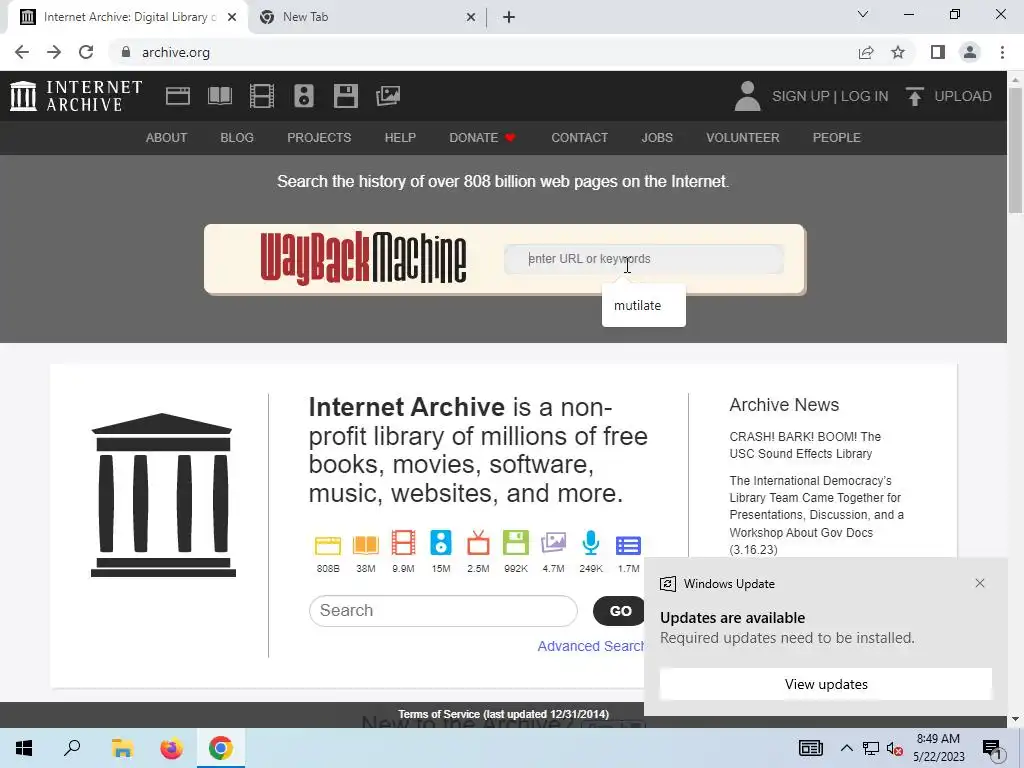Select the TV 2.5M icon
This screenshot has width=1024, height=768.
point(478,543)
